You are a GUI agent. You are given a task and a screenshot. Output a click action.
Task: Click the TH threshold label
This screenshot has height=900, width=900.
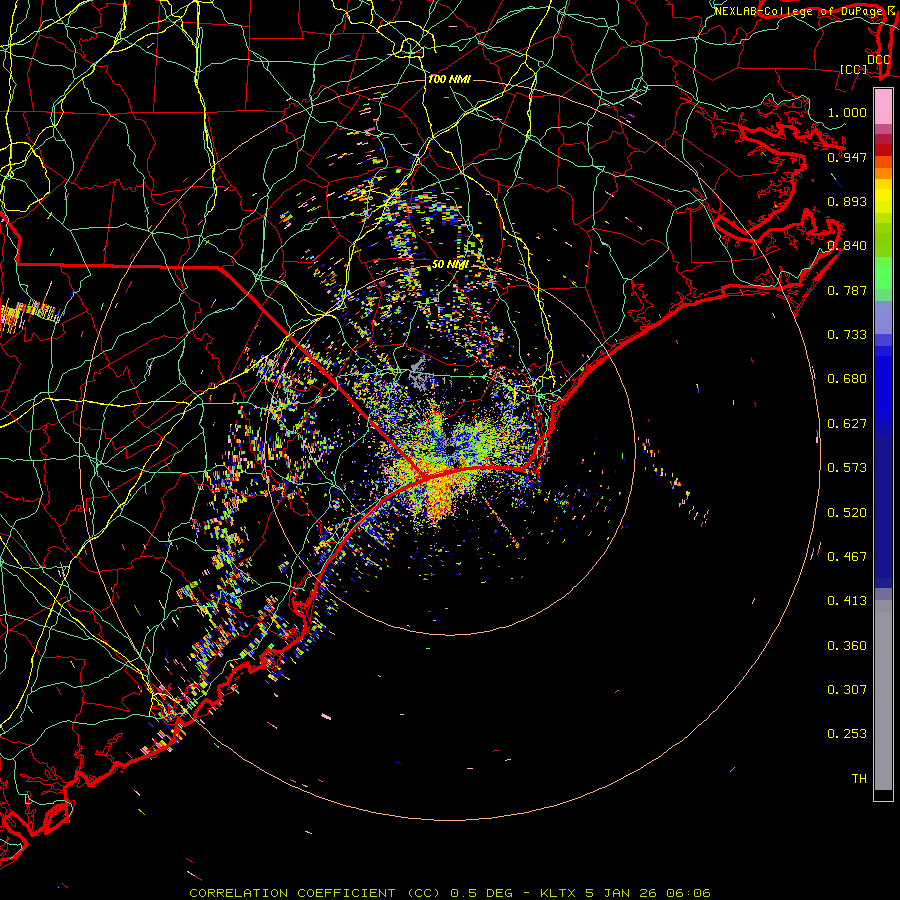pyautogui.click(x=859, y=779)
